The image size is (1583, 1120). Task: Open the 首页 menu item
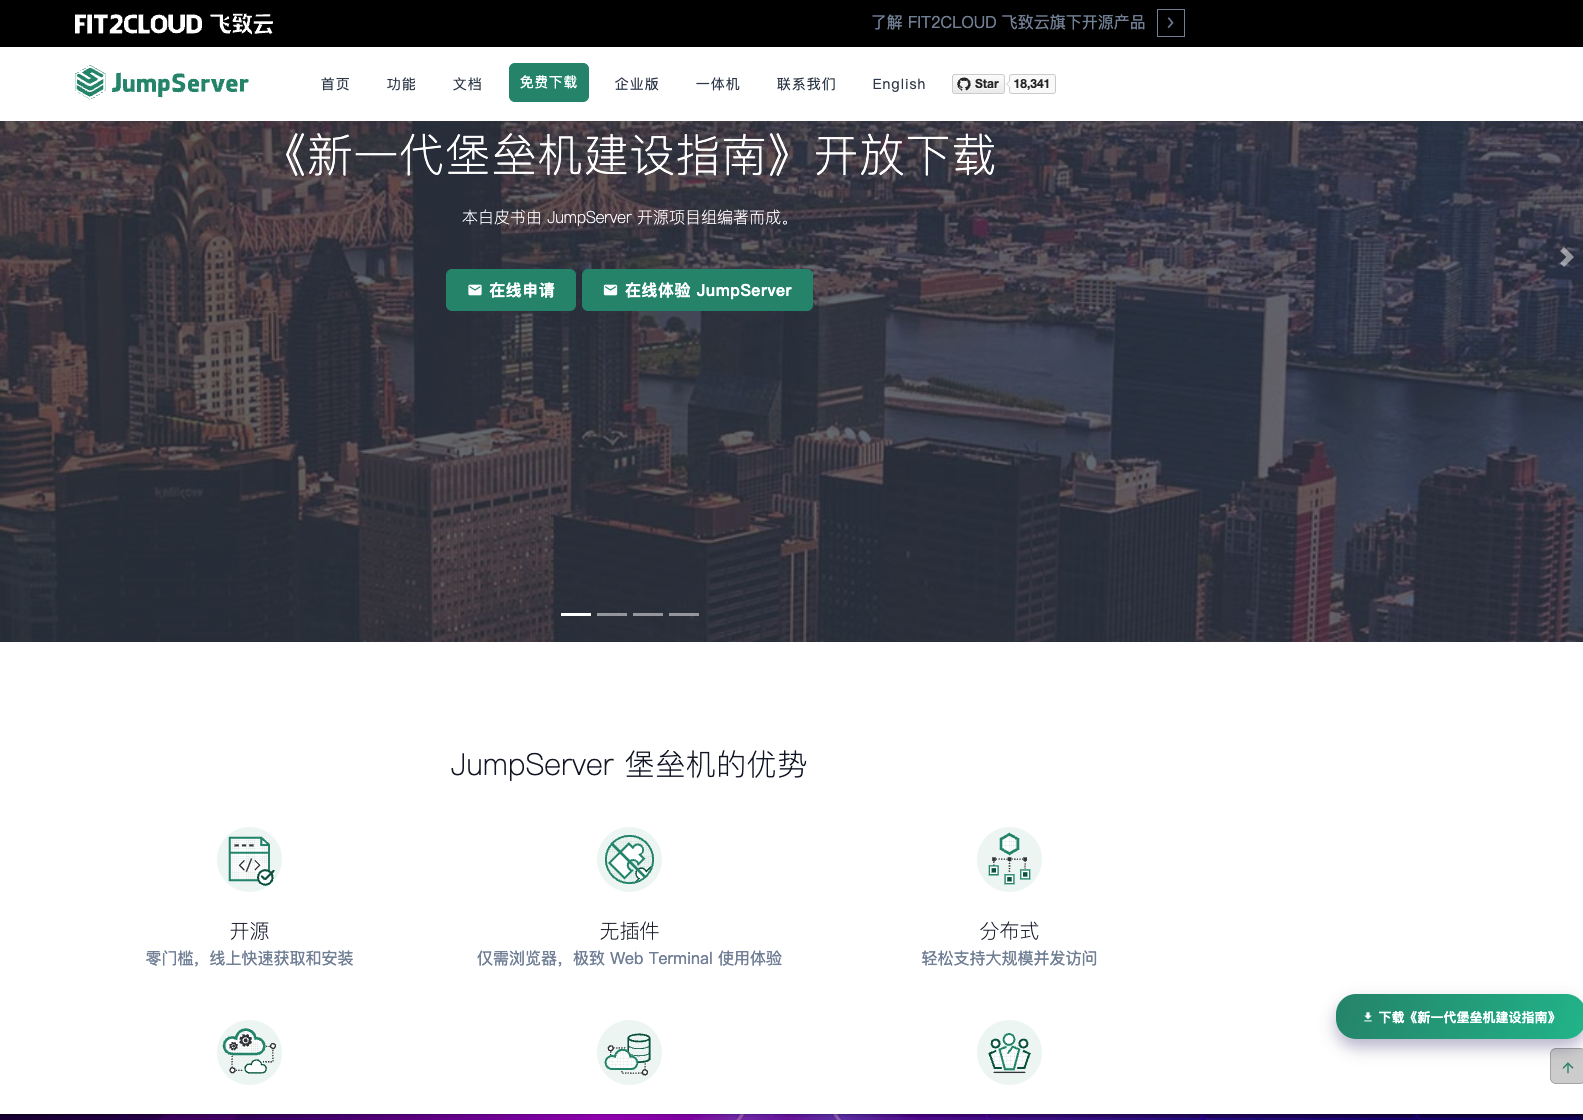[335, 84]
